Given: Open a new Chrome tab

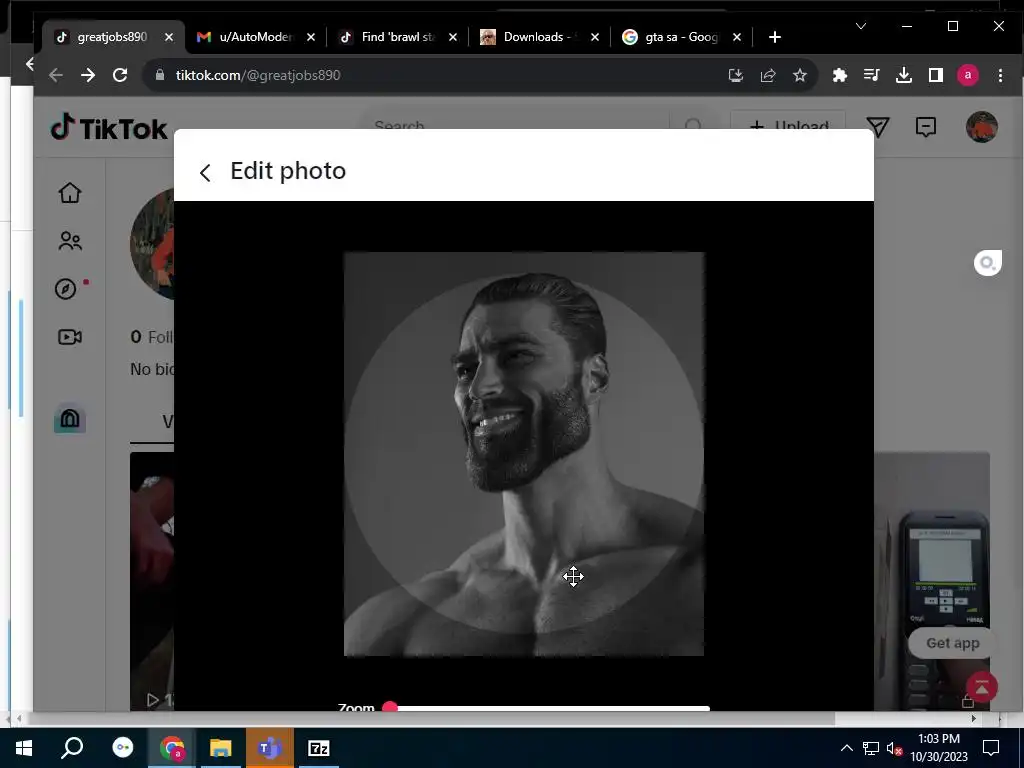Looking at the screenshot, I should point(775,37).
